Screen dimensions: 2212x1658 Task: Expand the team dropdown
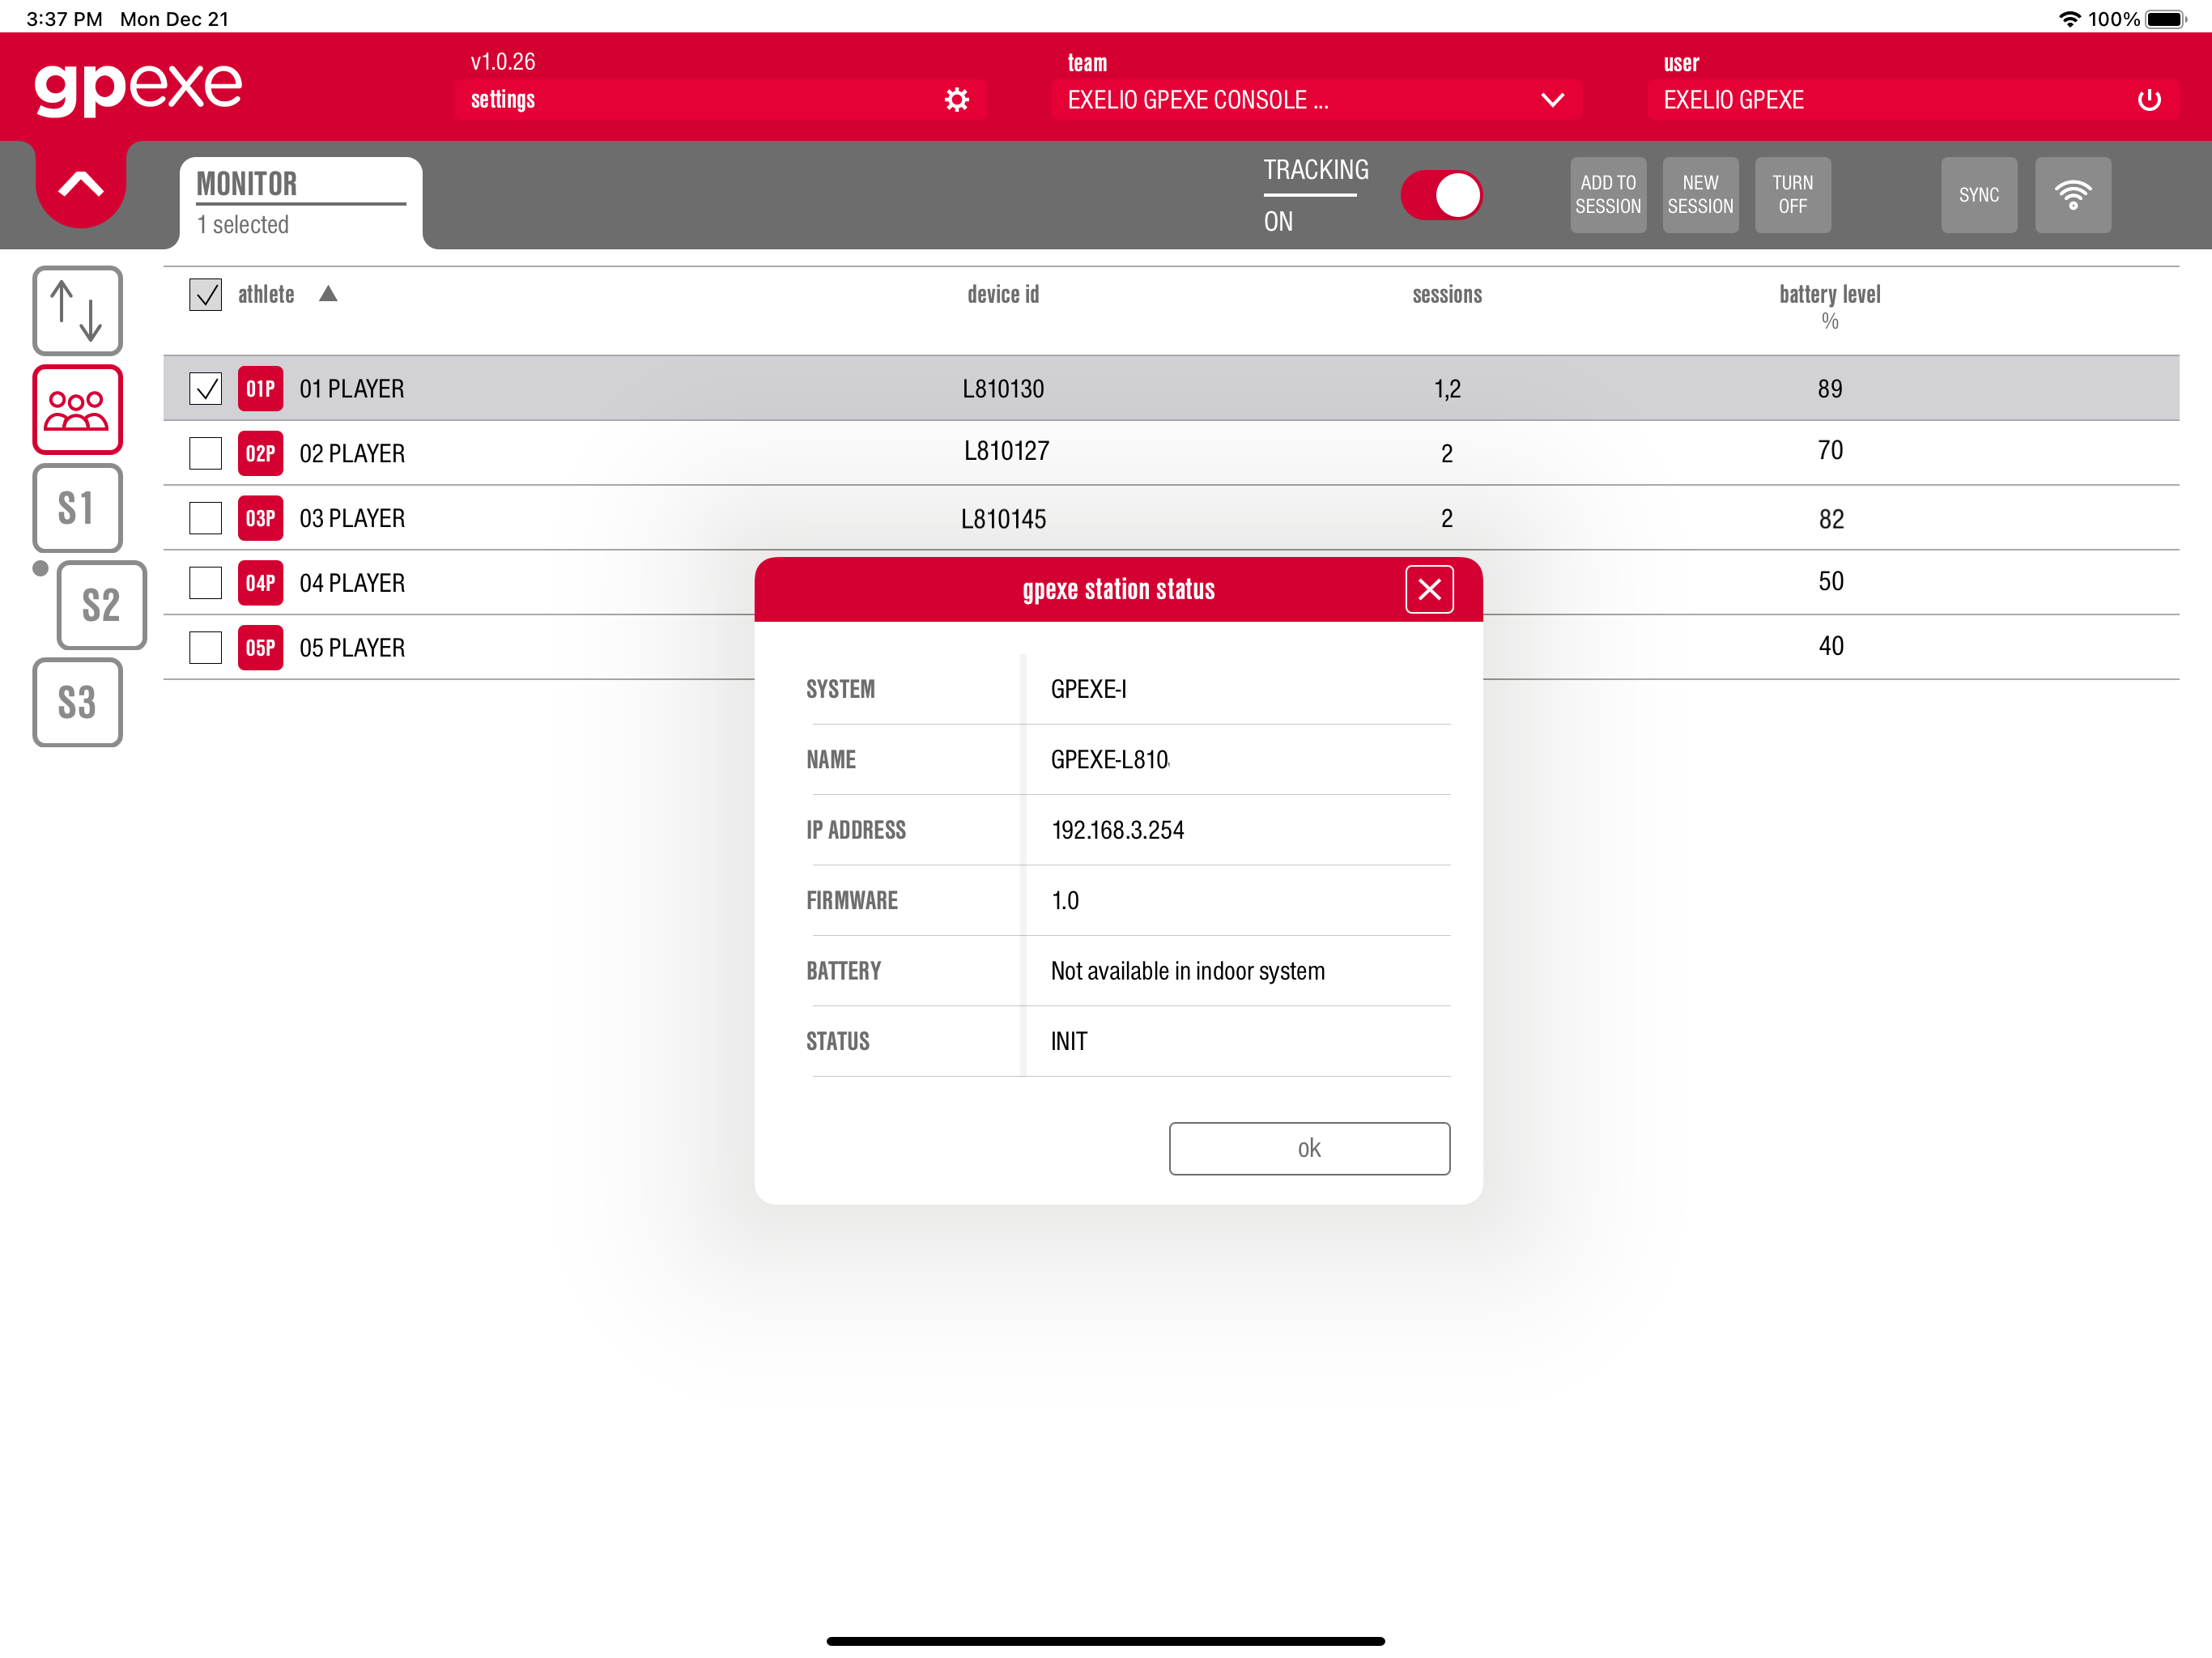pos(1316,100)
